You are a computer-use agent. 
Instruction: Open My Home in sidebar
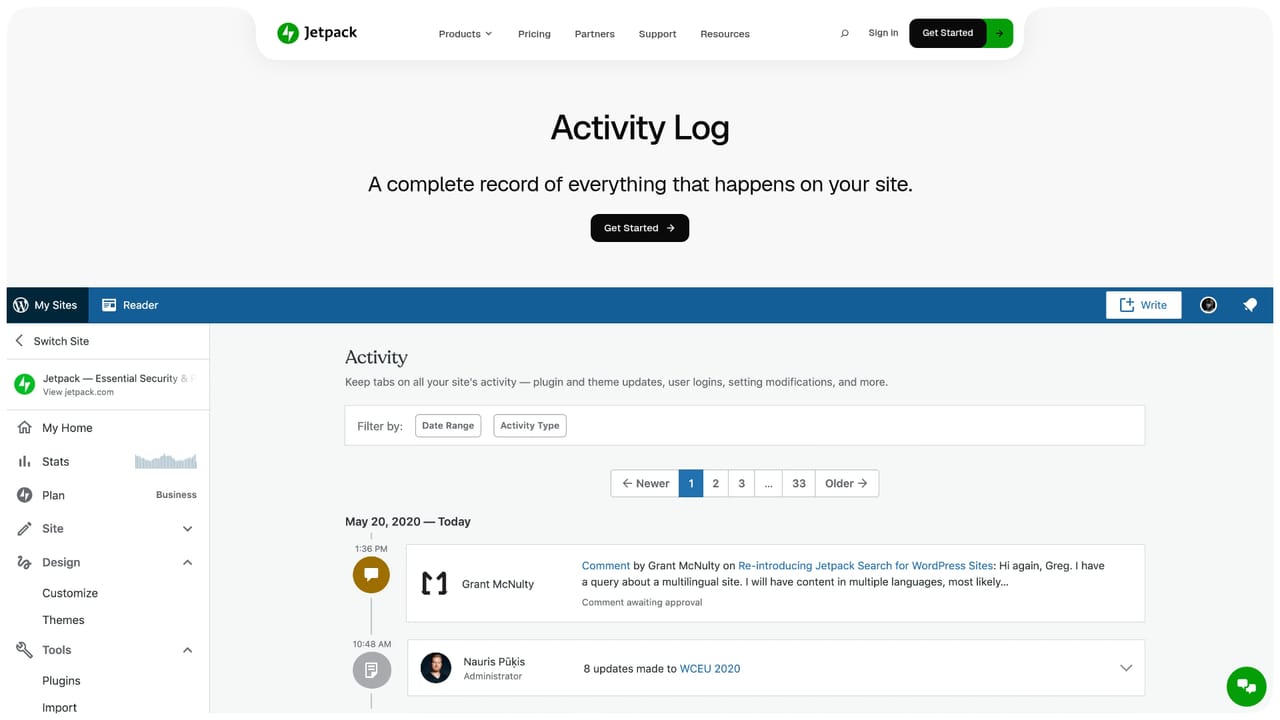[67, 428]
